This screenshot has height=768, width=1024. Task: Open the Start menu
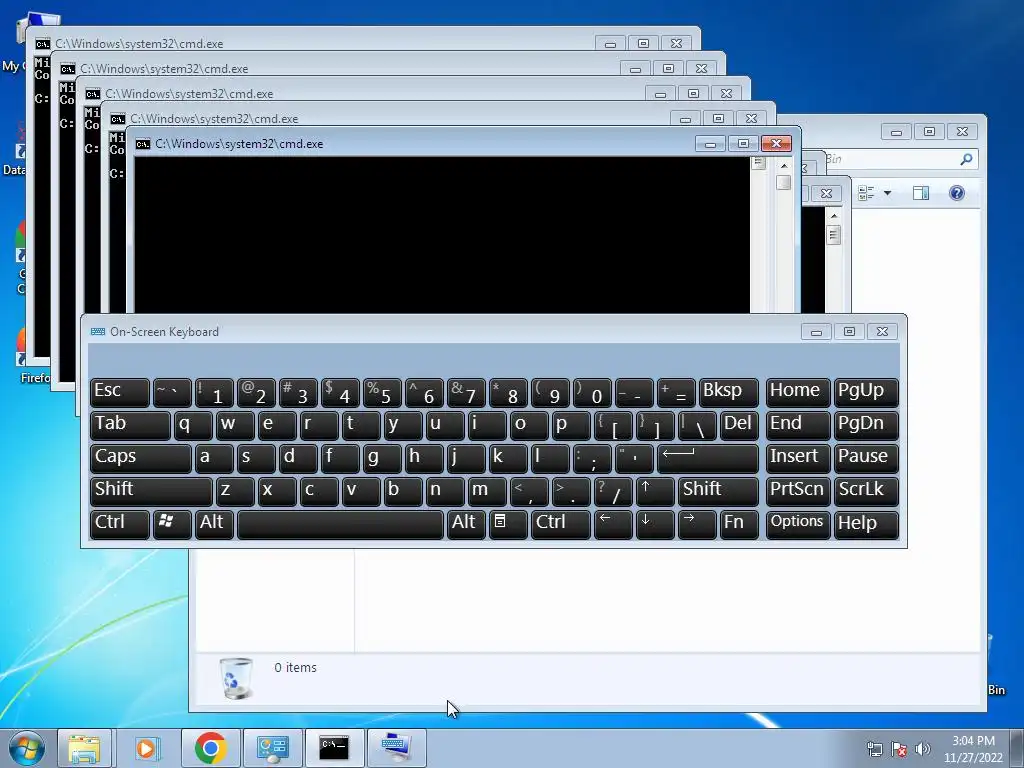pos(27,748)
